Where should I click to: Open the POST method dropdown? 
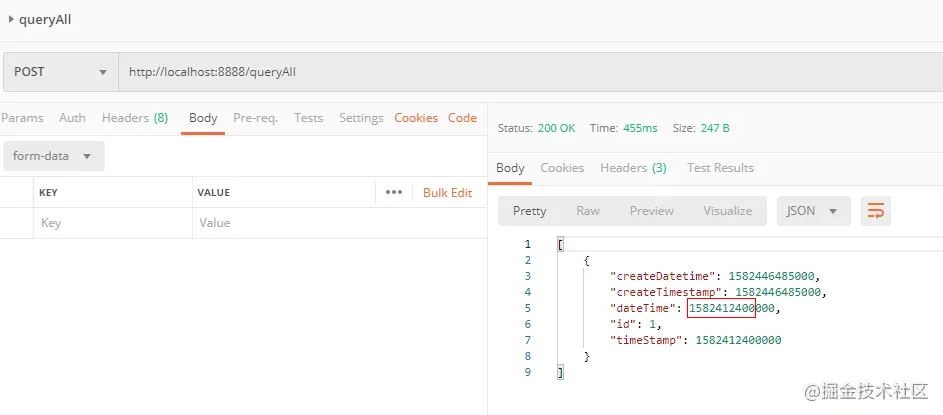click(x=60, y=72)
